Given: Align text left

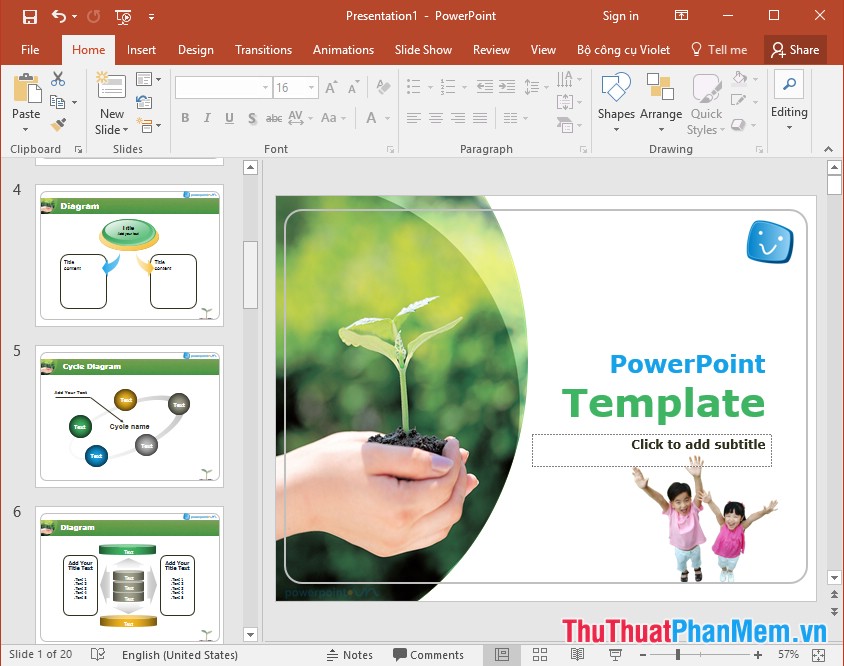Looking at the screenshot, I should (413, 117).
